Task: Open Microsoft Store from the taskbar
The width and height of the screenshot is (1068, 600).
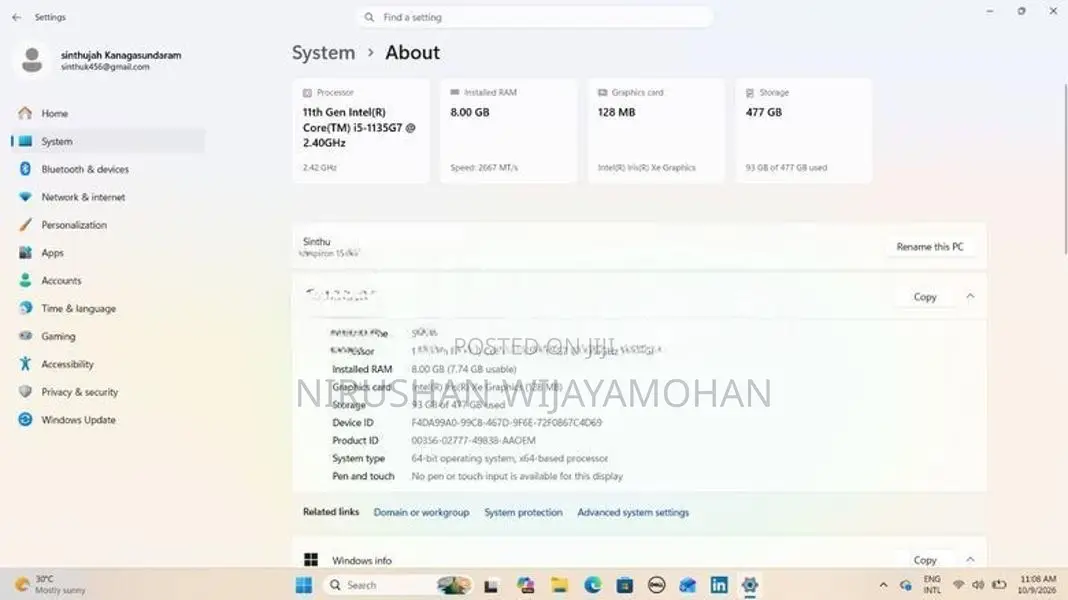Action: (625, 585)
